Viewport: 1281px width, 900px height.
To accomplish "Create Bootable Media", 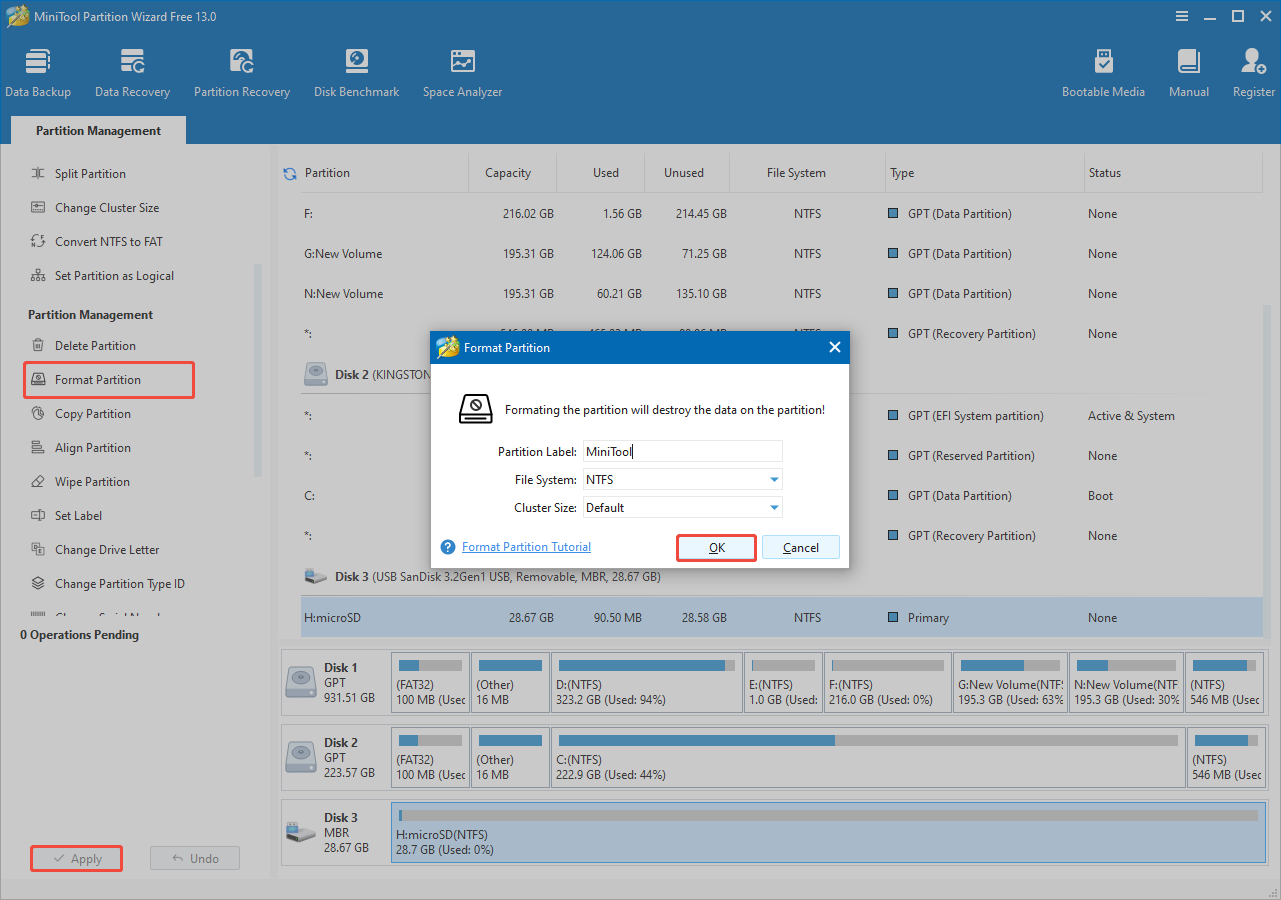I will coord(1103,70).
